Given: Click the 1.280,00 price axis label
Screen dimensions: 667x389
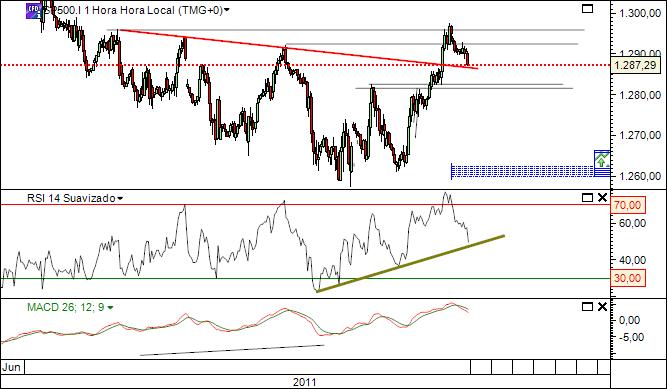Looking at the screenshot, I should click(x=641, y=95).
